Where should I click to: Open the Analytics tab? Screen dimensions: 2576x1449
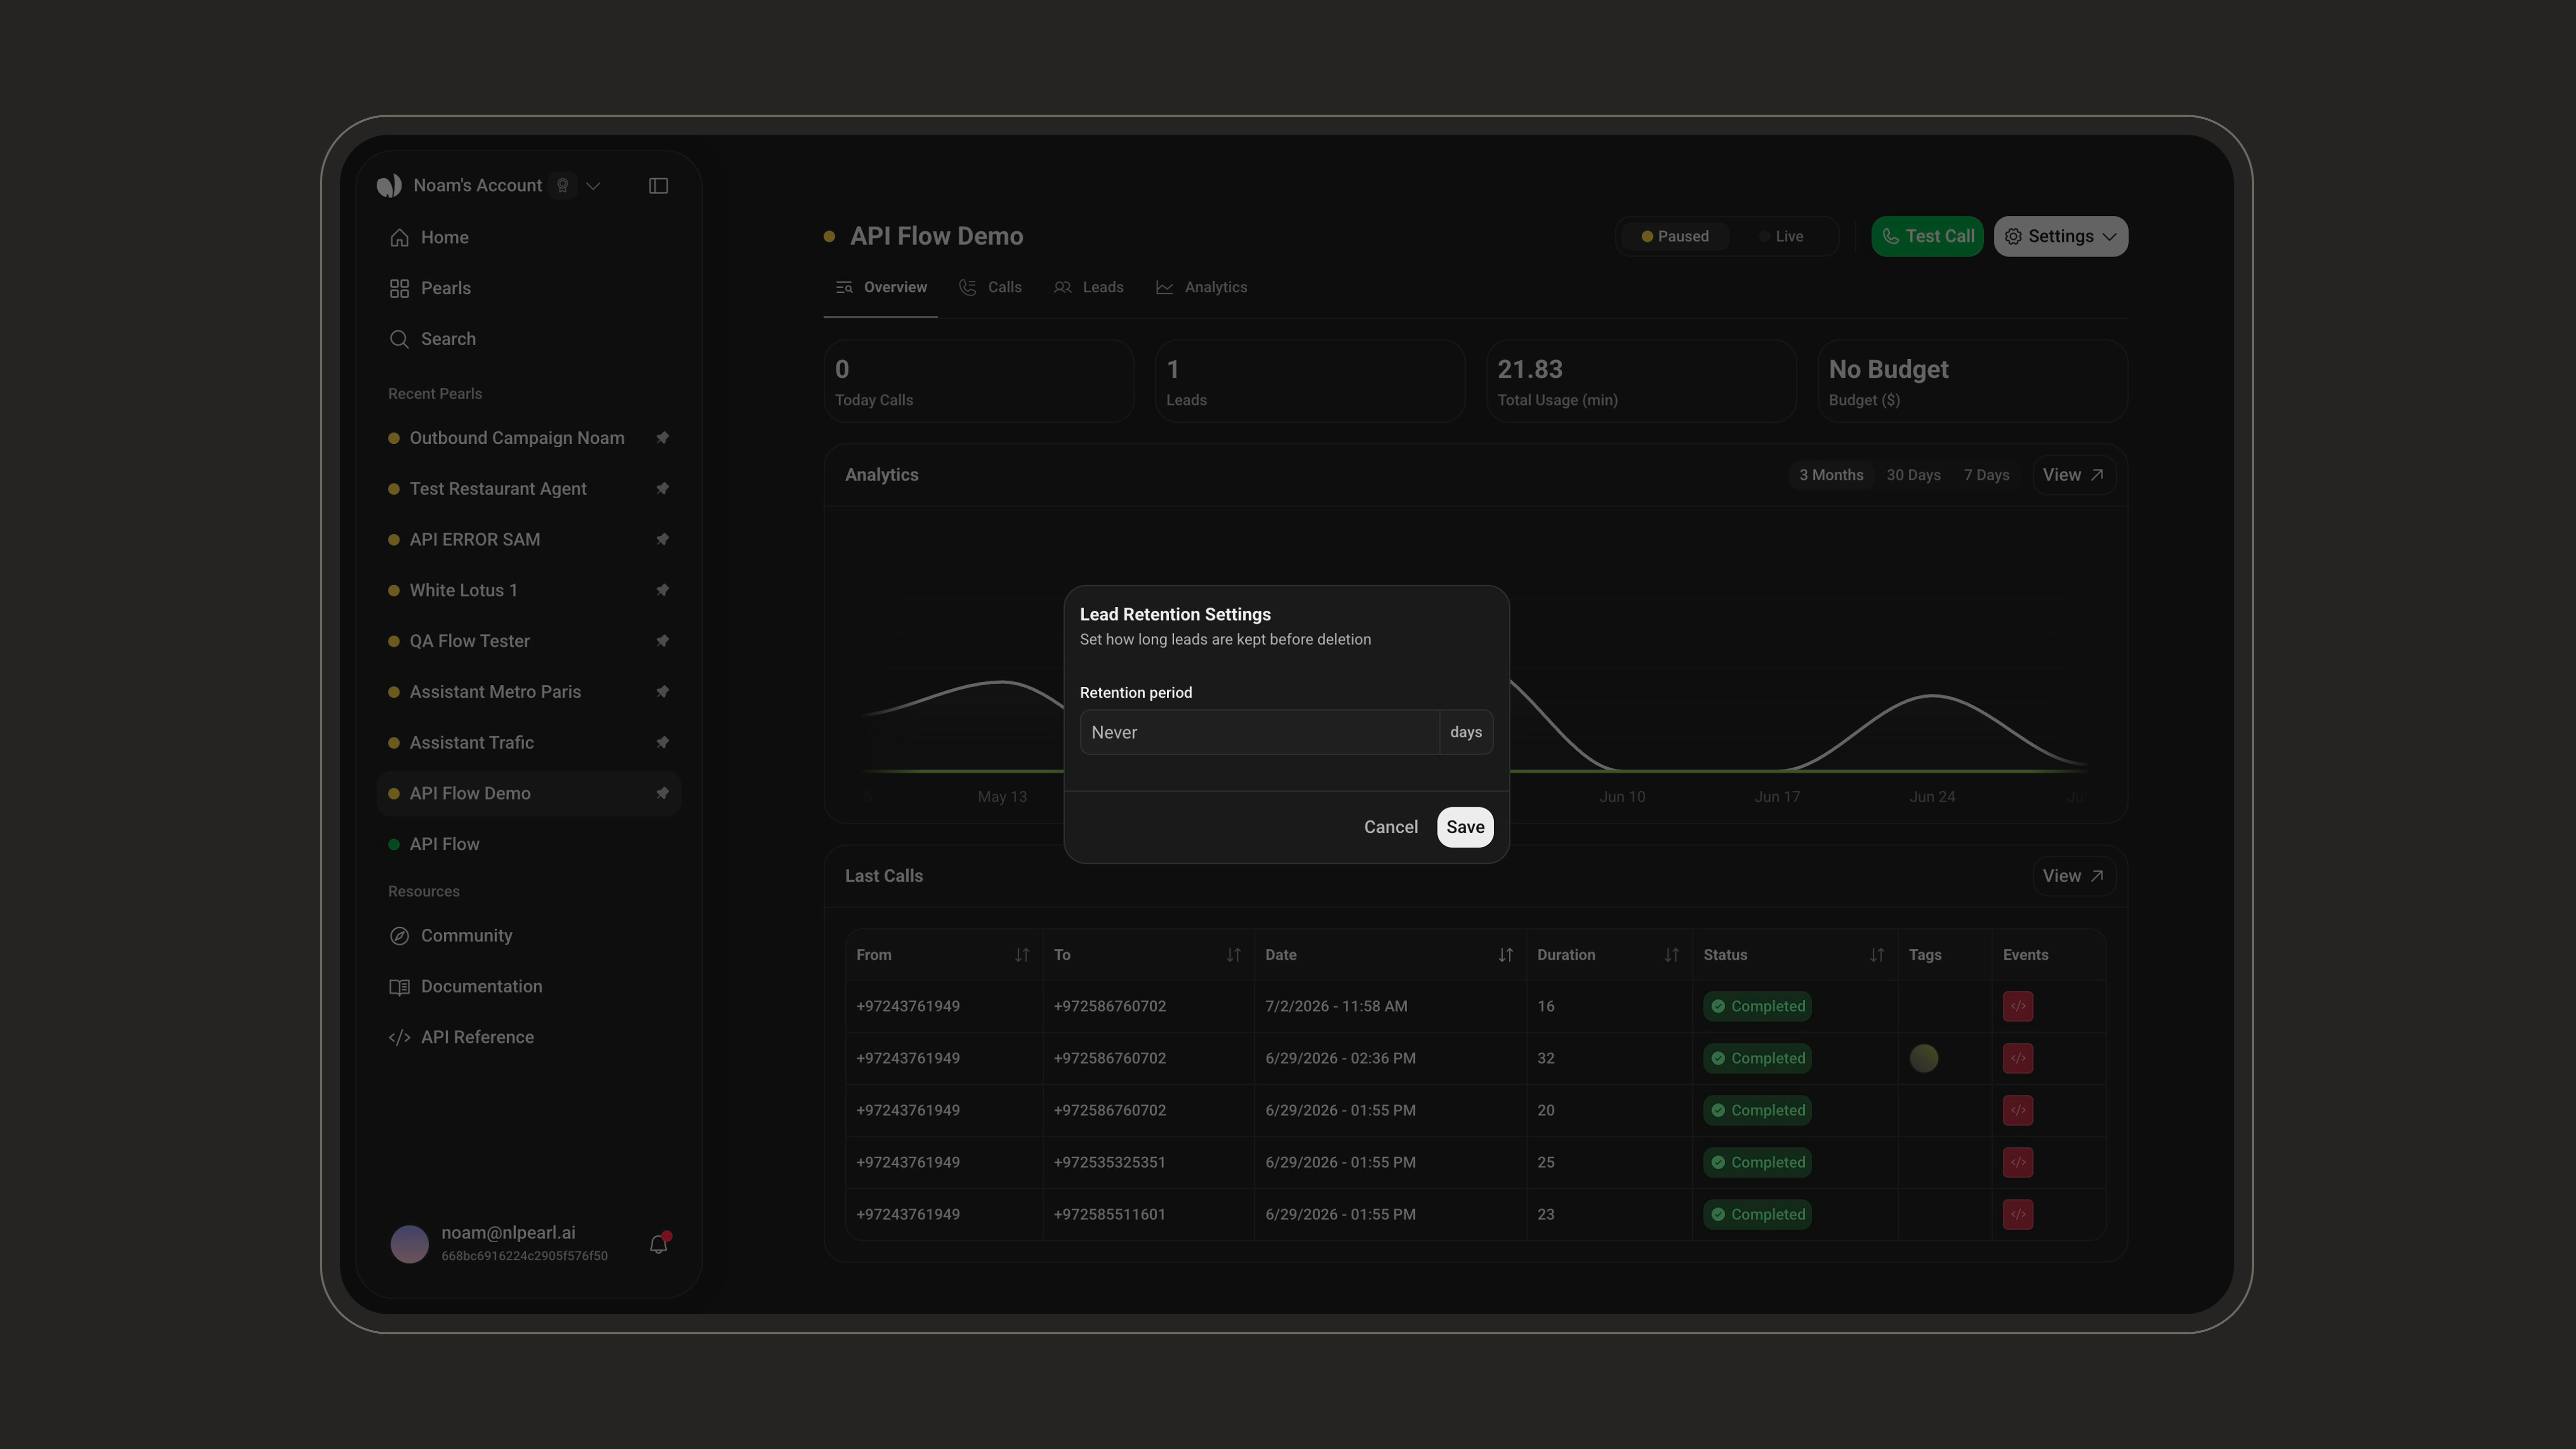click(x=1201, y=288)
